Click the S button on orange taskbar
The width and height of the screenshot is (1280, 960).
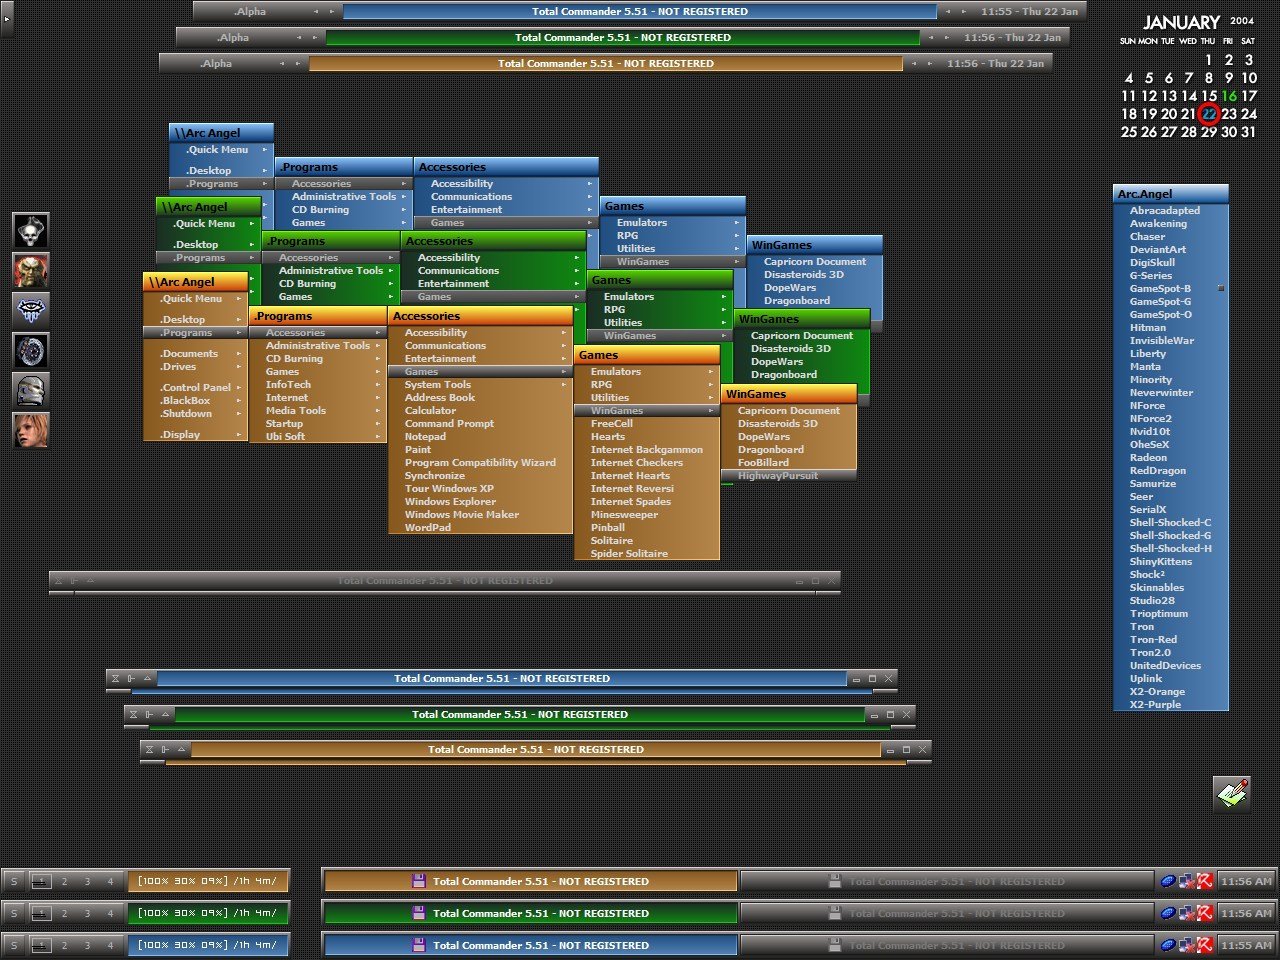click(14, 881)
